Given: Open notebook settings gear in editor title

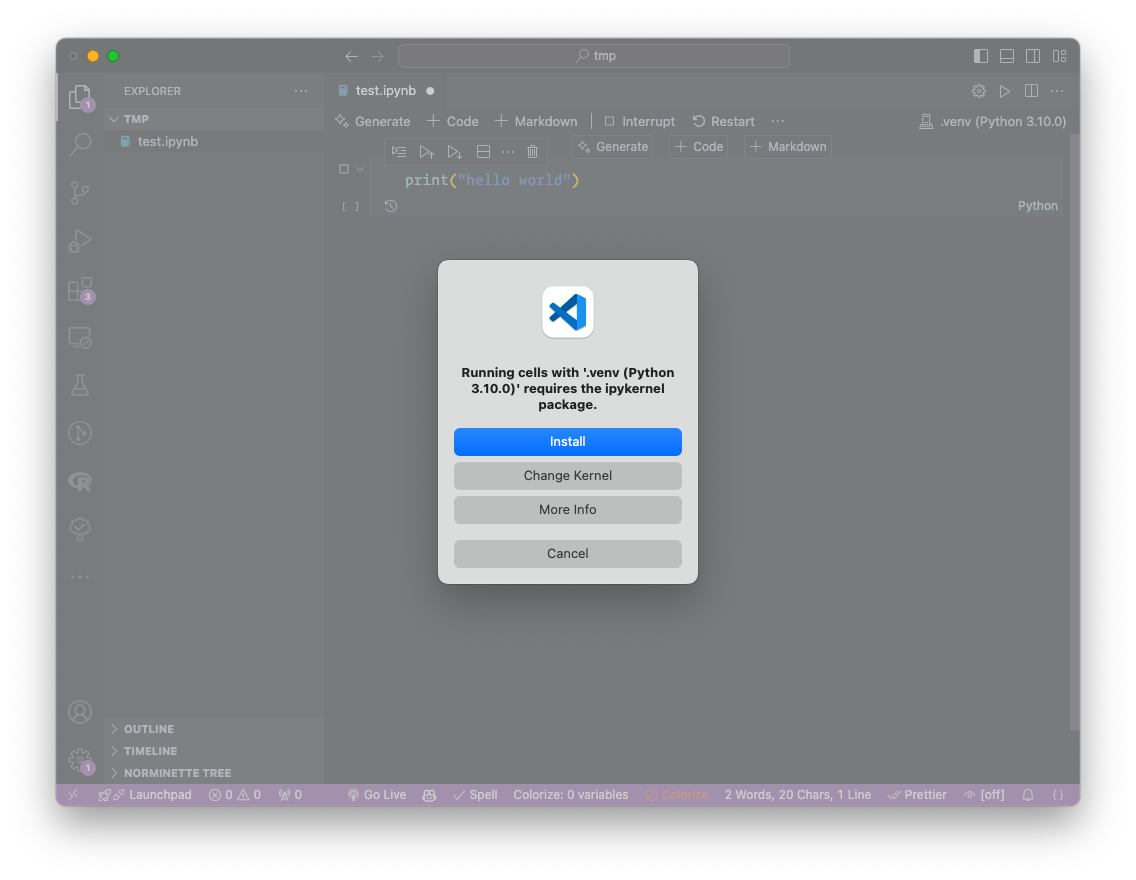Looking at the screenshot, I should pyautogui.click(x=979, y=91).
